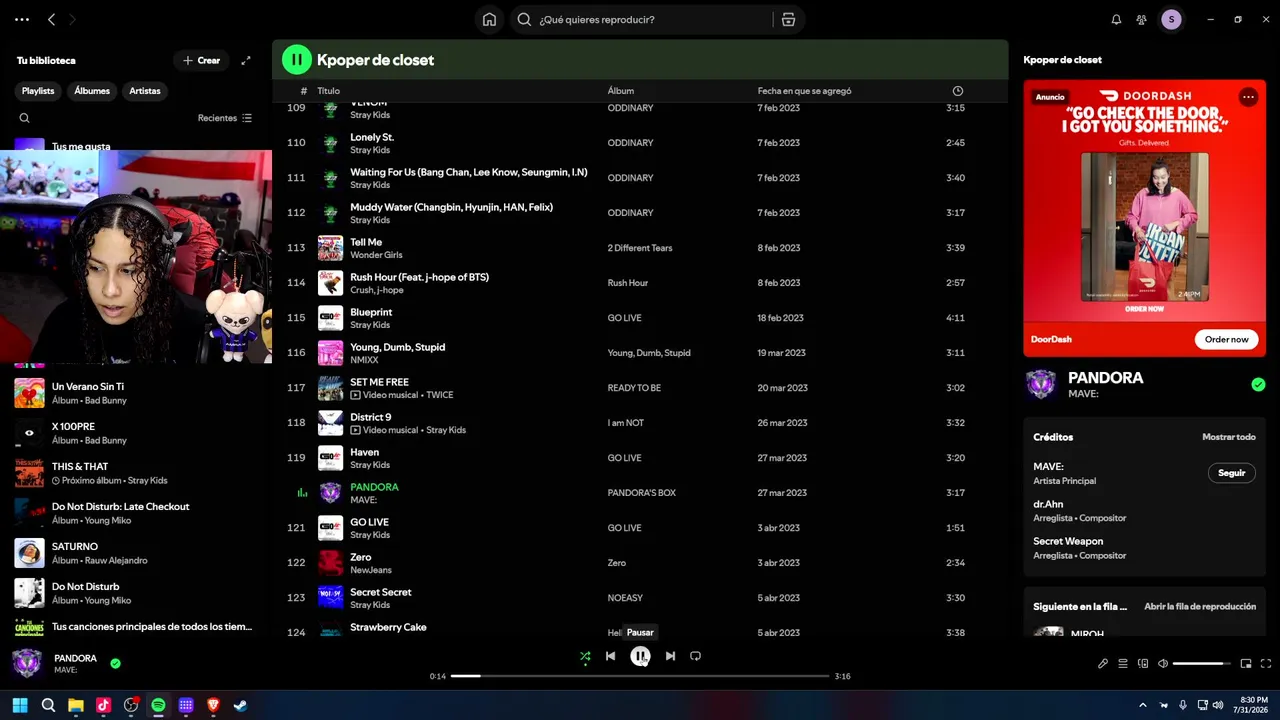Open Steam from the taskbar
1280x720 pixels.
pos(241,705)
